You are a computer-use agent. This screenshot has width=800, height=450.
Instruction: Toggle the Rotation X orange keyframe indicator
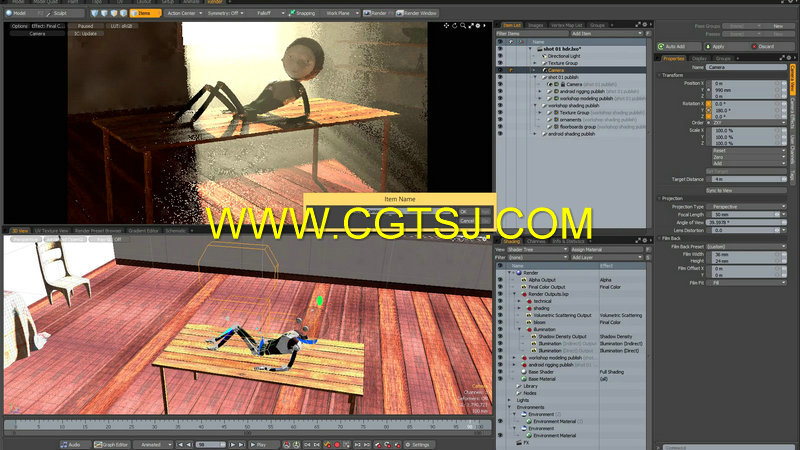[x=709, y=104]
